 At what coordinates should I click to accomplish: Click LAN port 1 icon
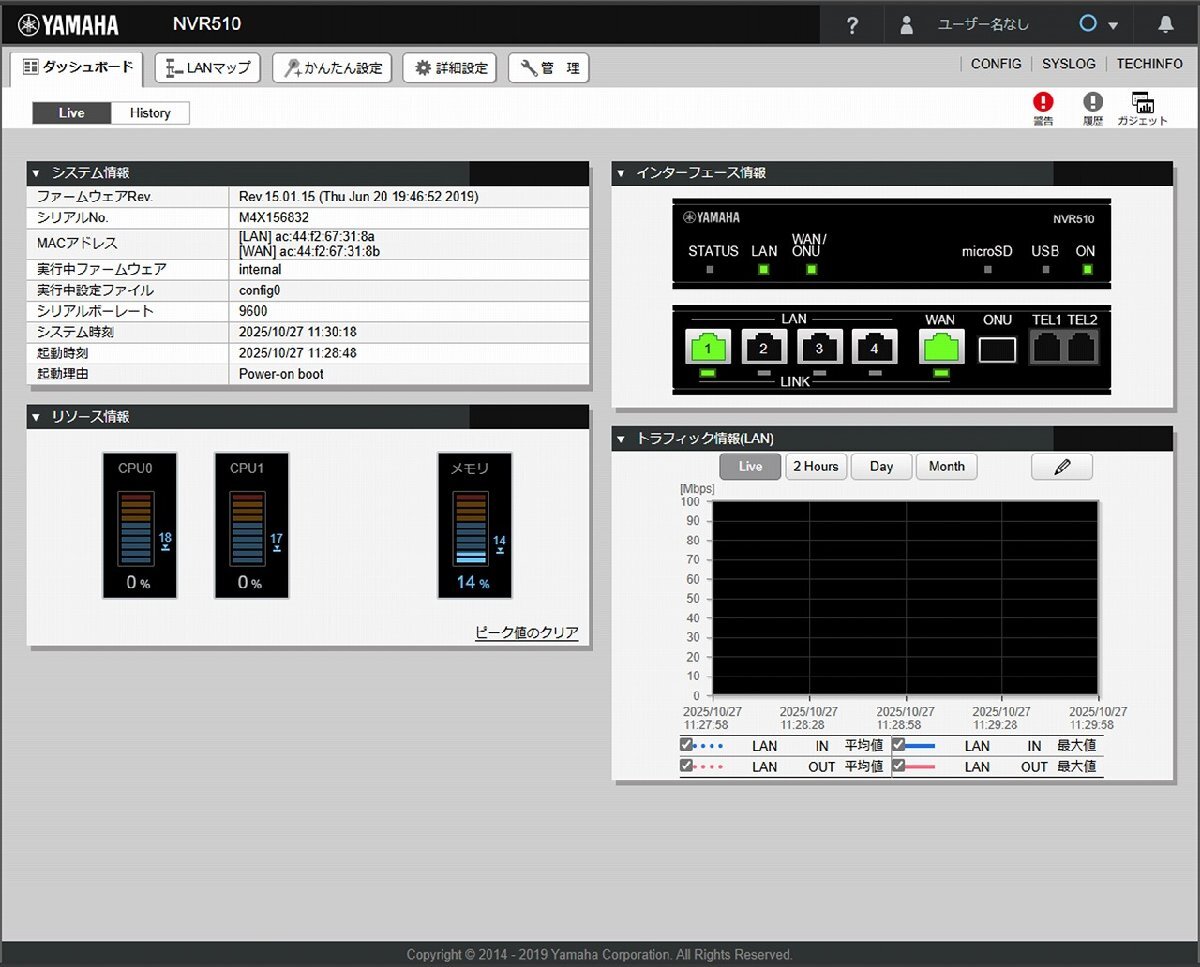pyautogui.click(x=709, y=347)
